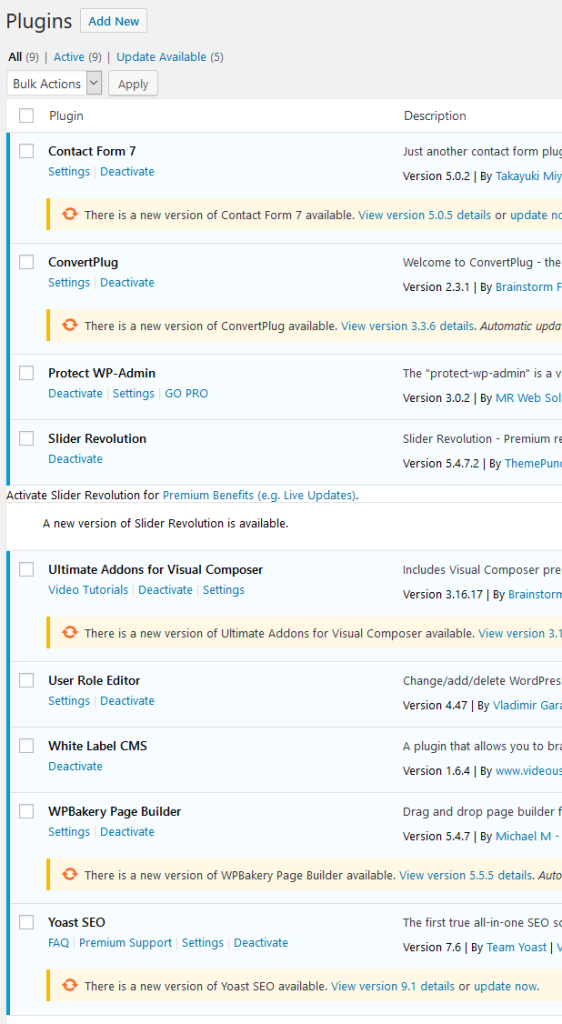
Task: Click update now for Yoast SEO
Action: [507, 985]
